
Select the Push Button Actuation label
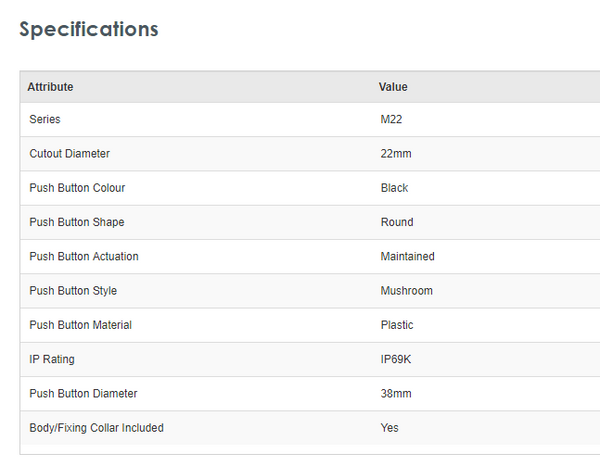(84, 256)
